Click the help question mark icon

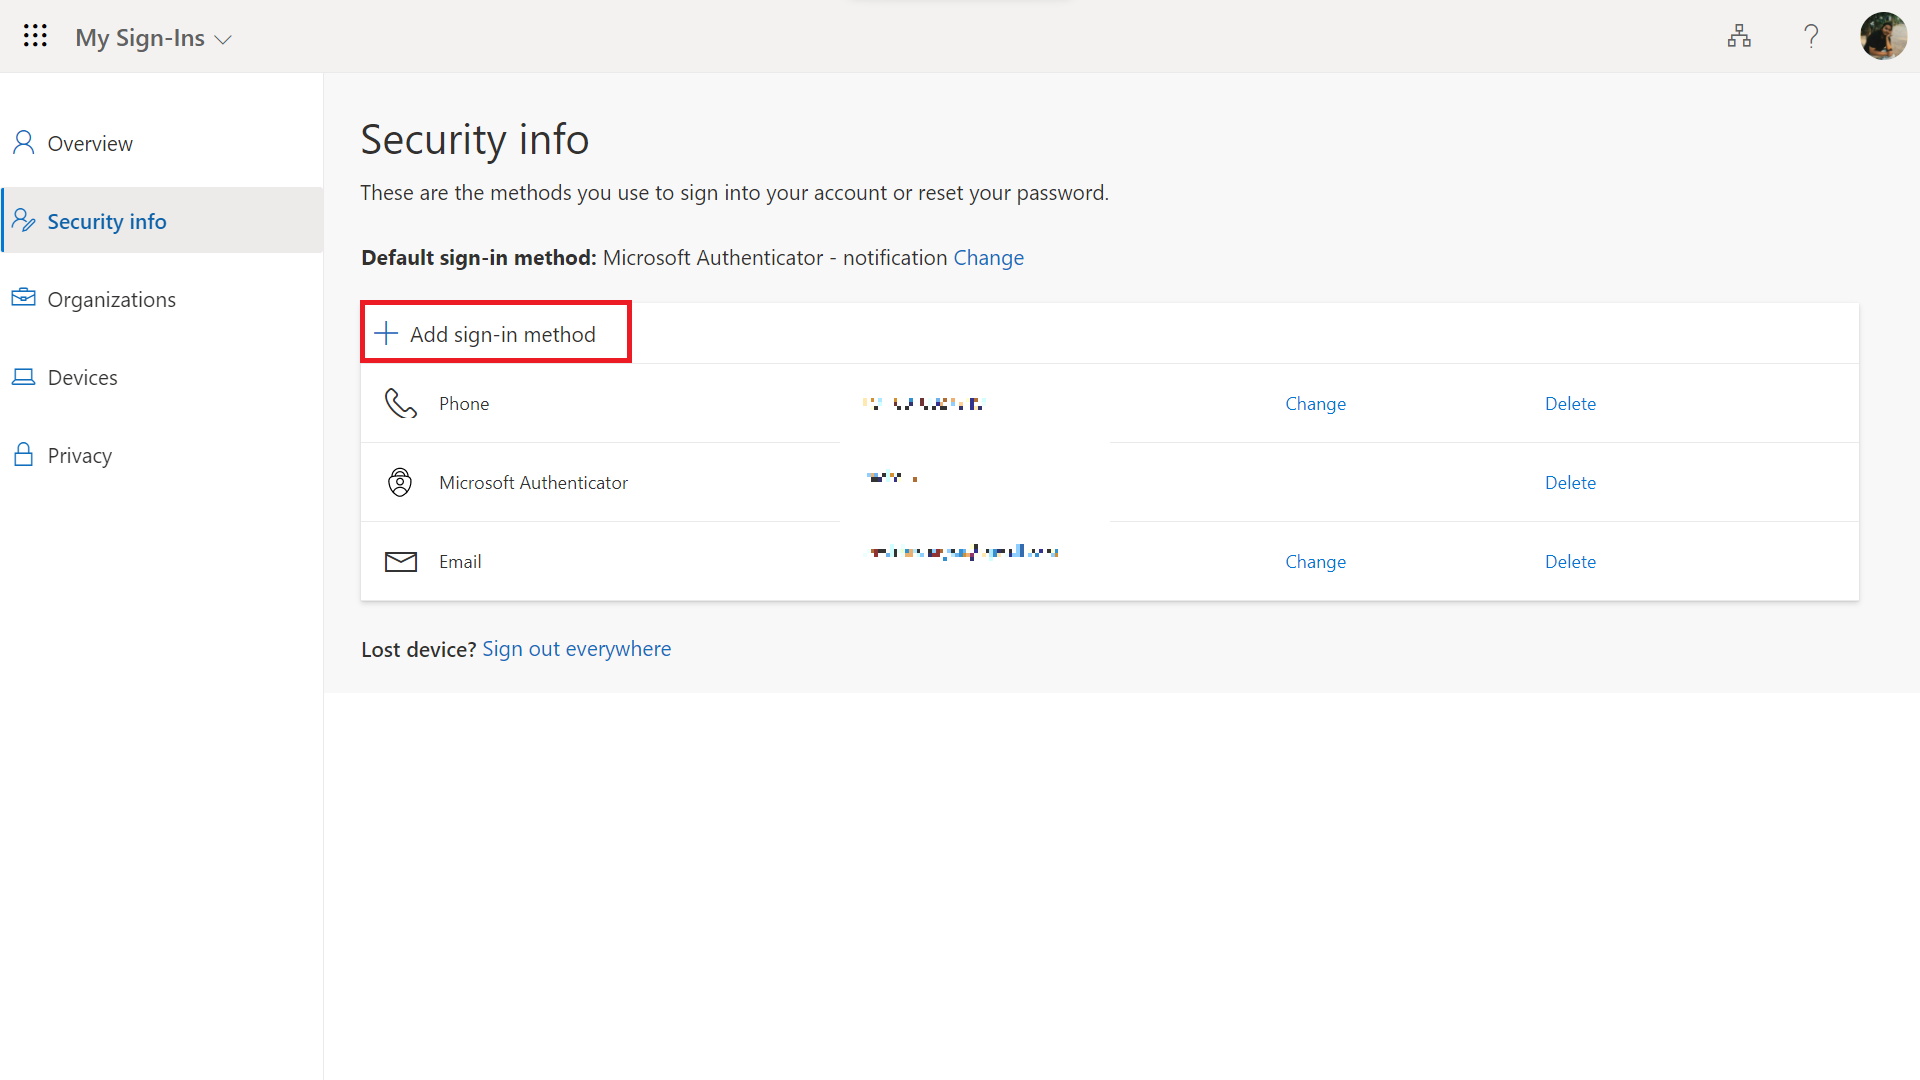click(1811, 36)
